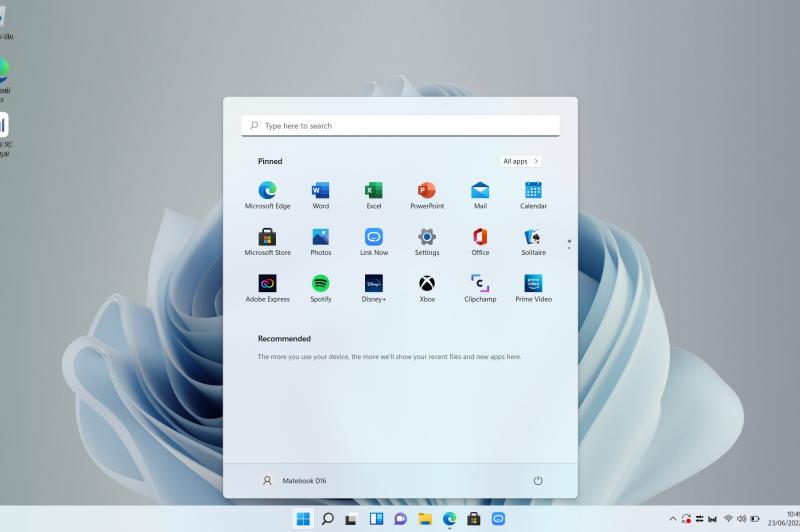Click the Type here to search box
Viewport: 800px width, 532px height.
coord(401,125)
